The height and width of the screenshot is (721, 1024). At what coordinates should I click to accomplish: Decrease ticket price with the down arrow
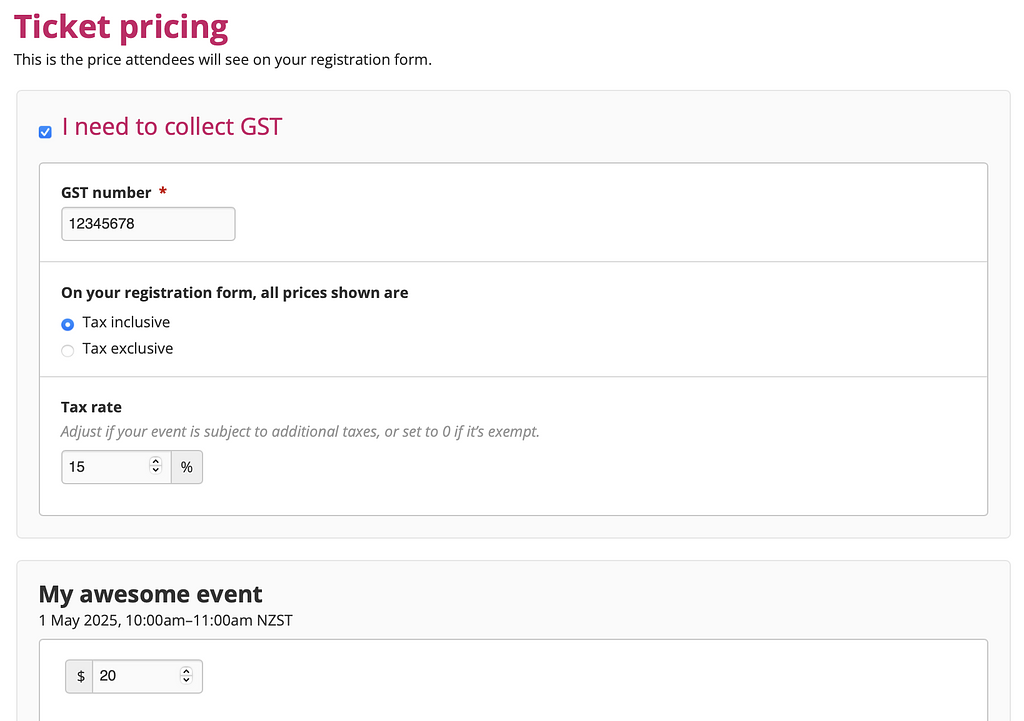coord(186,679)
